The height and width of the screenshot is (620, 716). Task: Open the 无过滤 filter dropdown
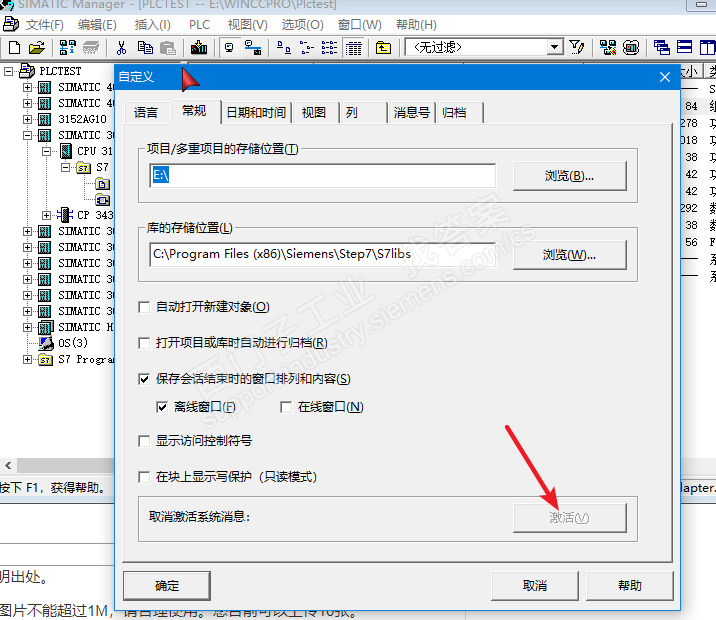554,47
